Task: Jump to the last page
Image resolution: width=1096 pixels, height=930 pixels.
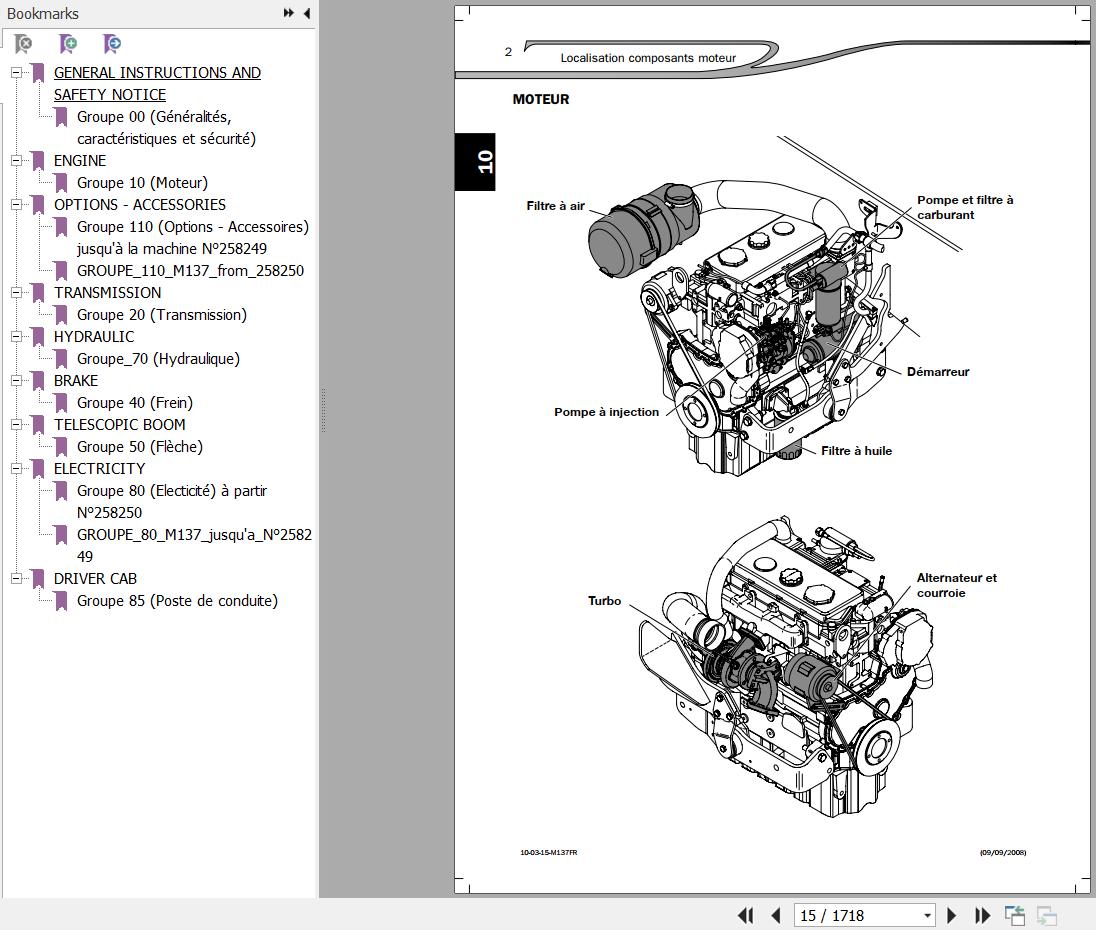Action: click(x=982, y=915)
